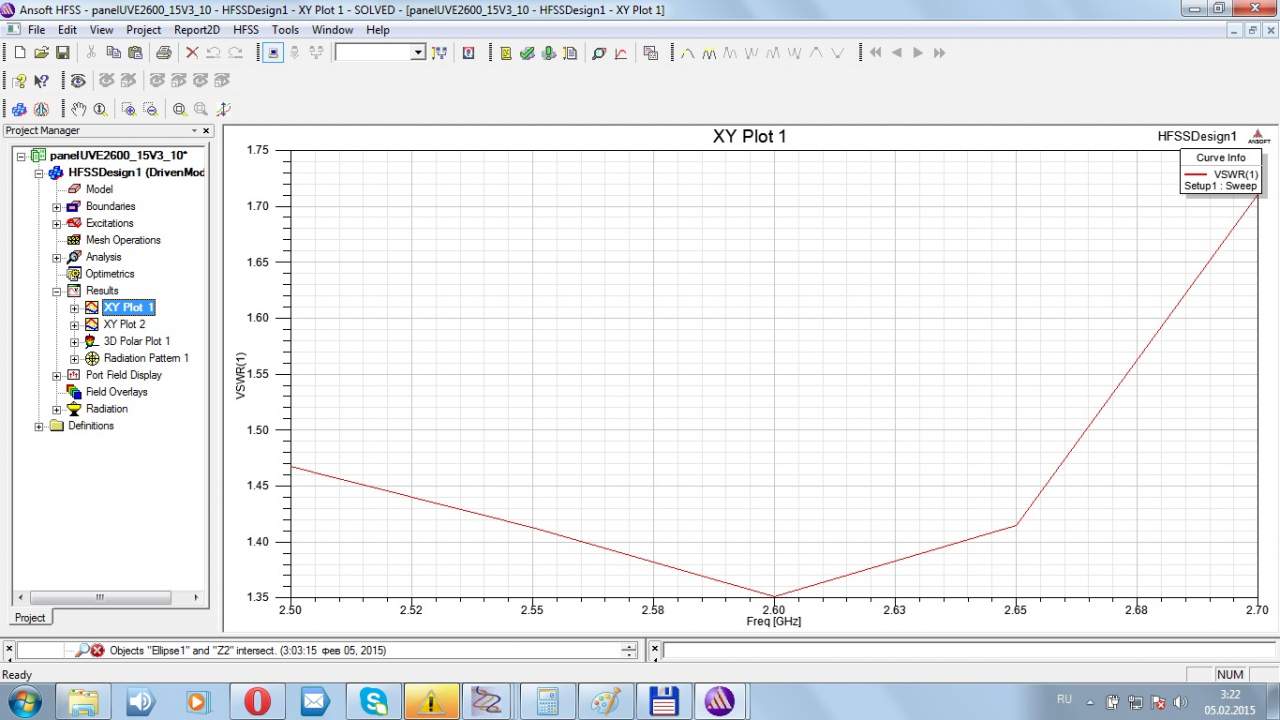
Task: Collapse the Results tree node
Action: tap(57, 291)
